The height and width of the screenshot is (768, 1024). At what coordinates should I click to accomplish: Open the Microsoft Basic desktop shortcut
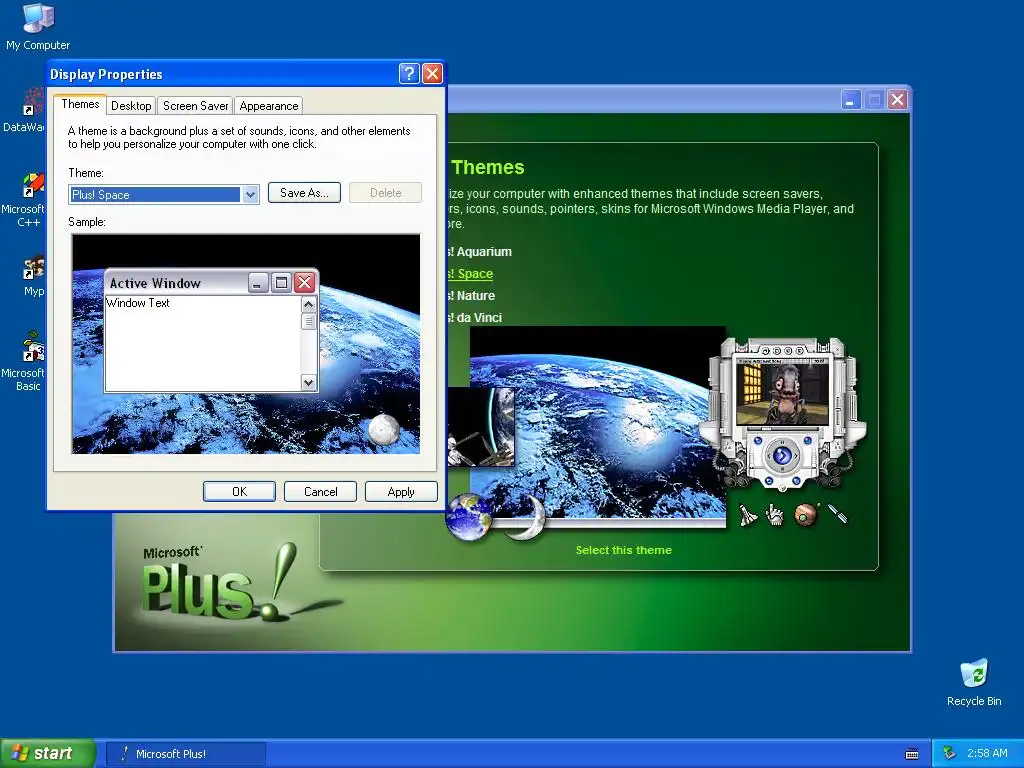tap(25, 361)
